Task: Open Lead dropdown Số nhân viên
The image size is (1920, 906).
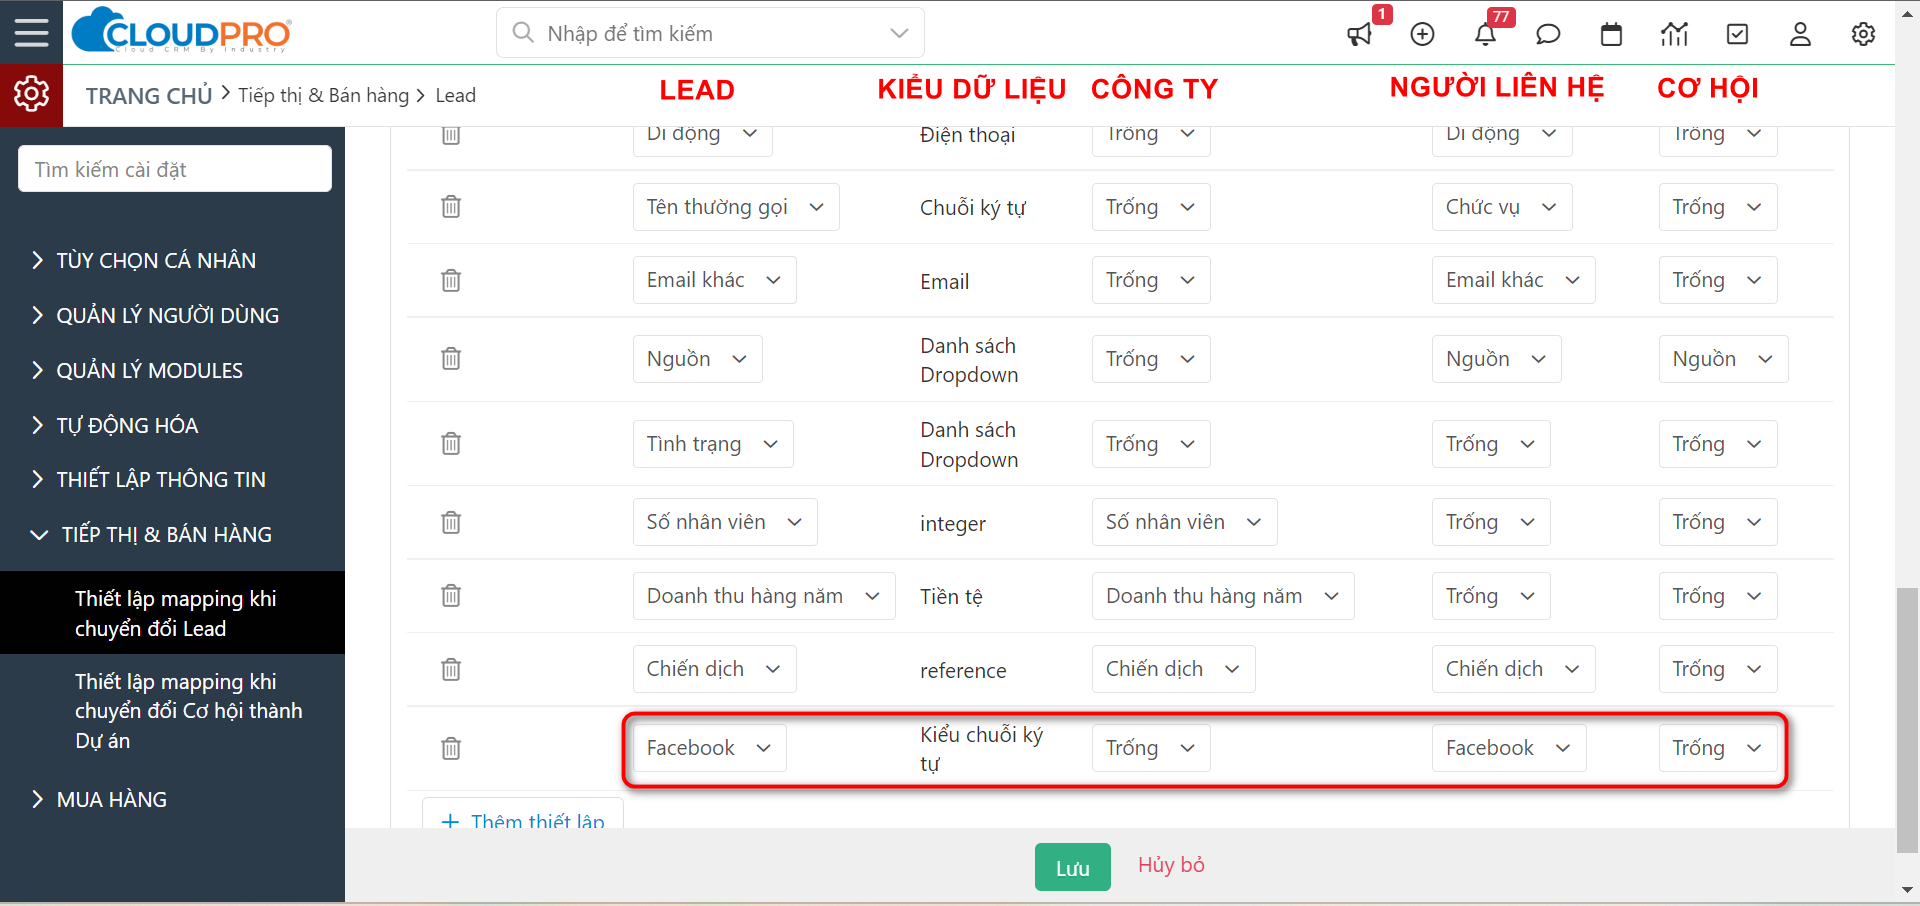Action: 725,522
